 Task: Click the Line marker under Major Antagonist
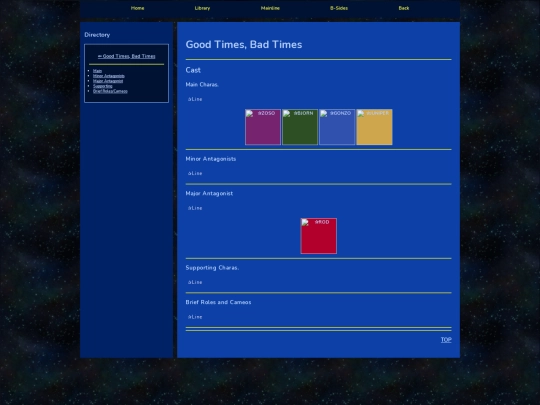point(195,208)
